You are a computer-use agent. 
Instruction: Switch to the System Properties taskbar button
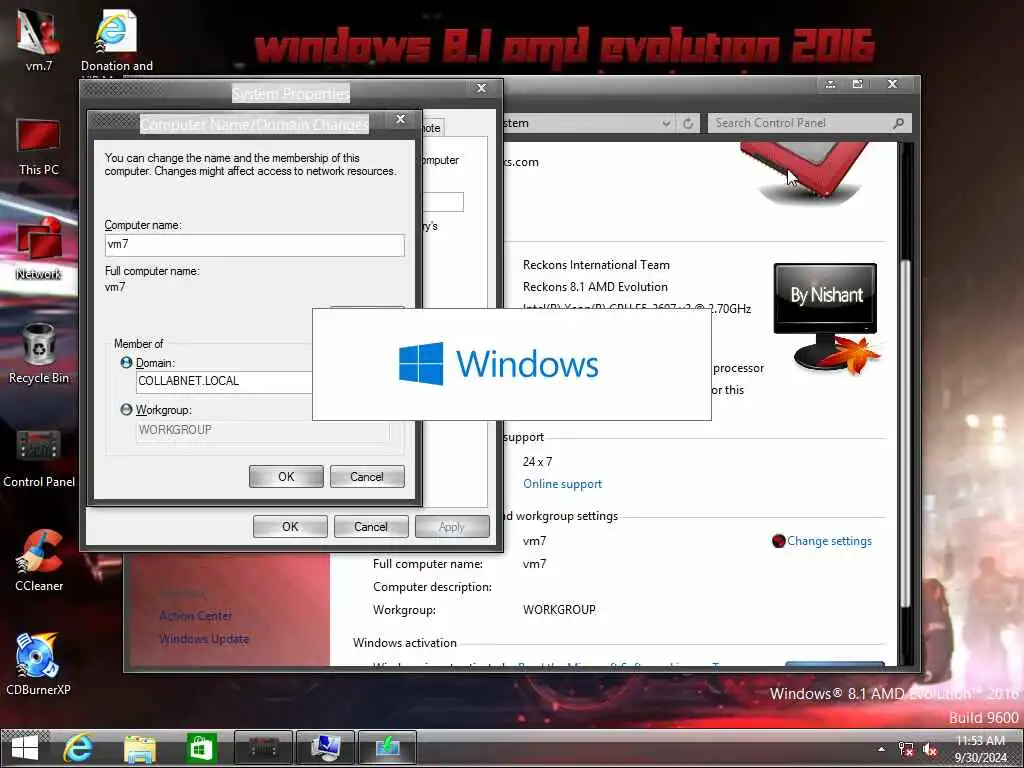[325, 747]
